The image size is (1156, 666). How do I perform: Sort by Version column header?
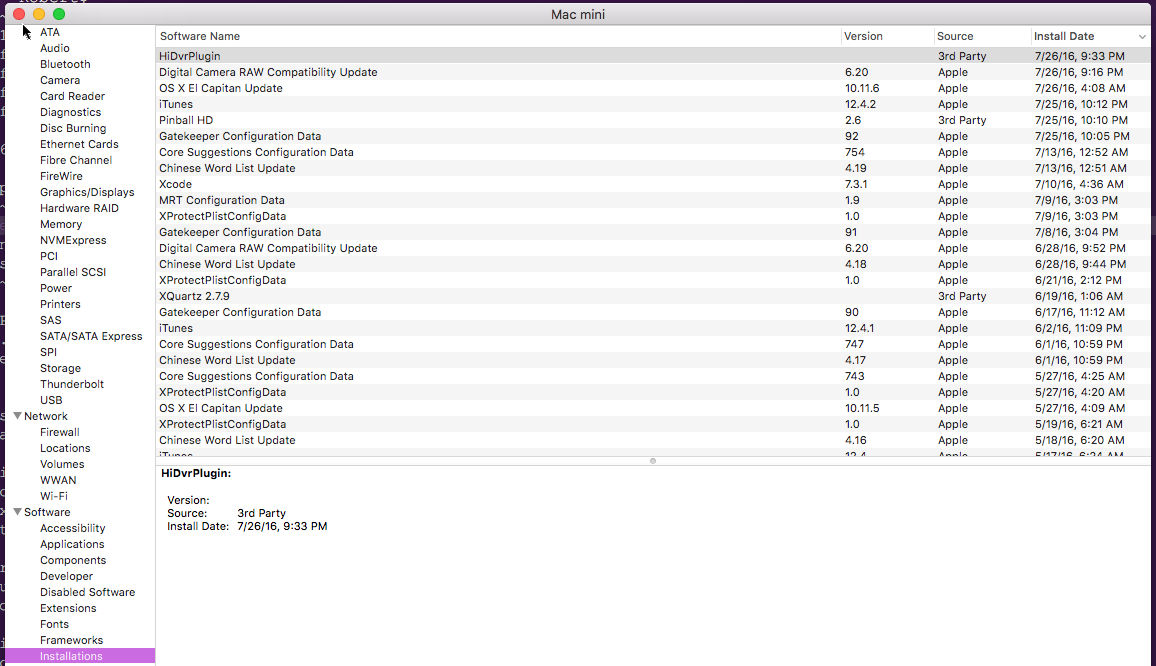[x=863, y=36]
